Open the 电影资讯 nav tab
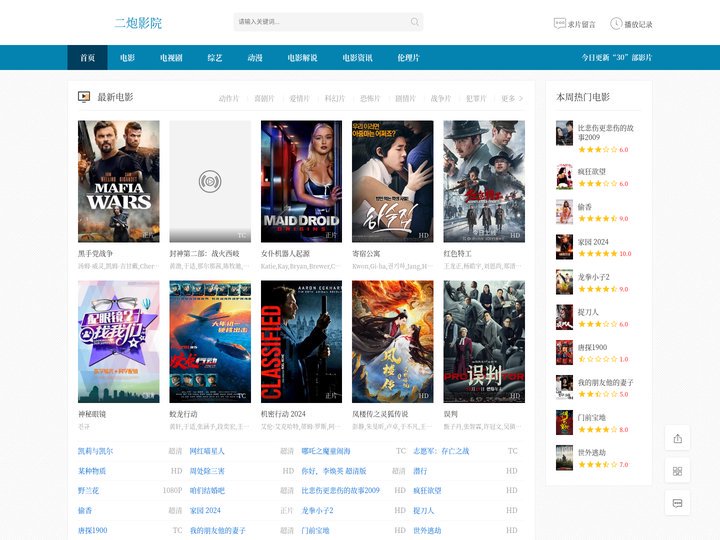This screenshot has width=720, height=540. tap(357, 57)
